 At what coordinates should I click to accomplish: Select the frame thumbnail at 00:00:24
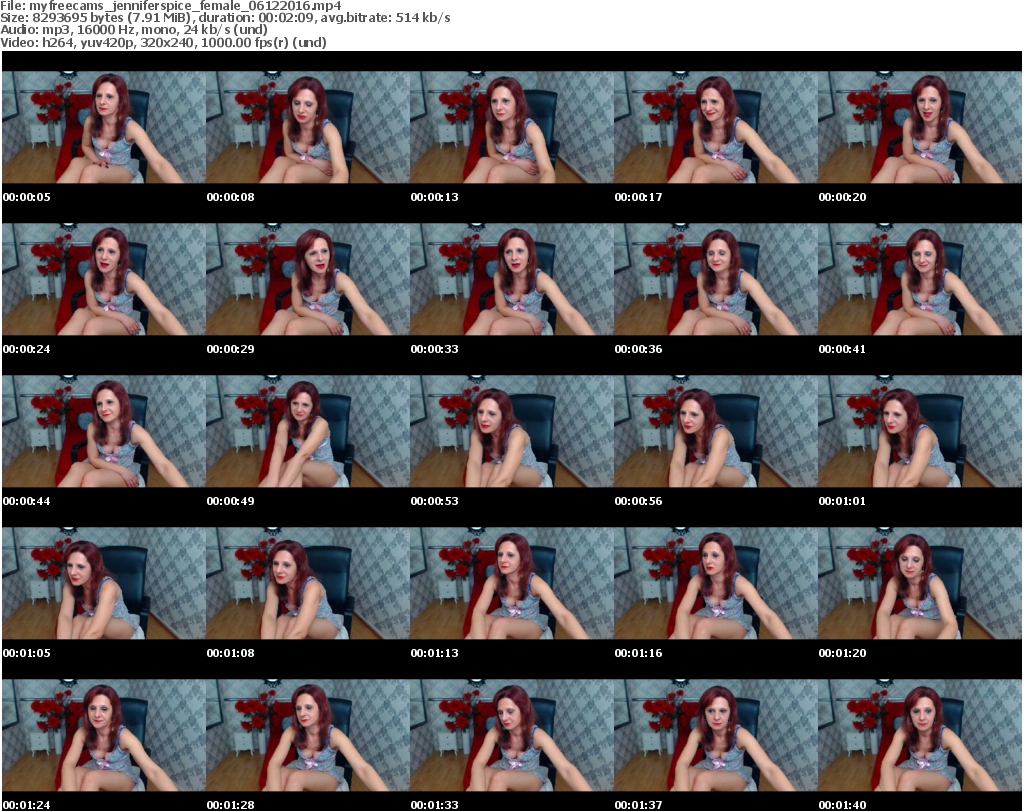104,279
